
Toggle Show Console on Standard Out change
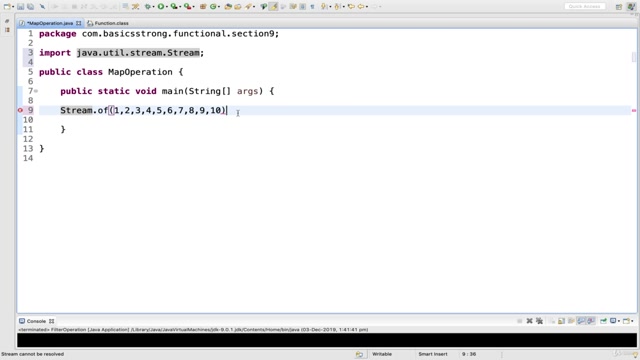click(x=581, y=321)
